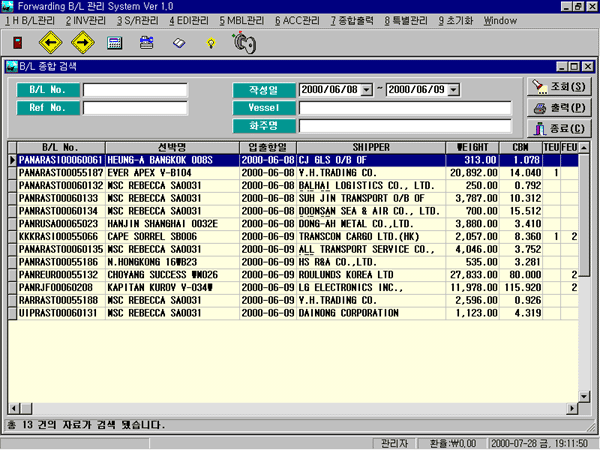Viewport: 600px width, 450px height.
Task: Click the 조회(S) search button
Action: [559, 87]
